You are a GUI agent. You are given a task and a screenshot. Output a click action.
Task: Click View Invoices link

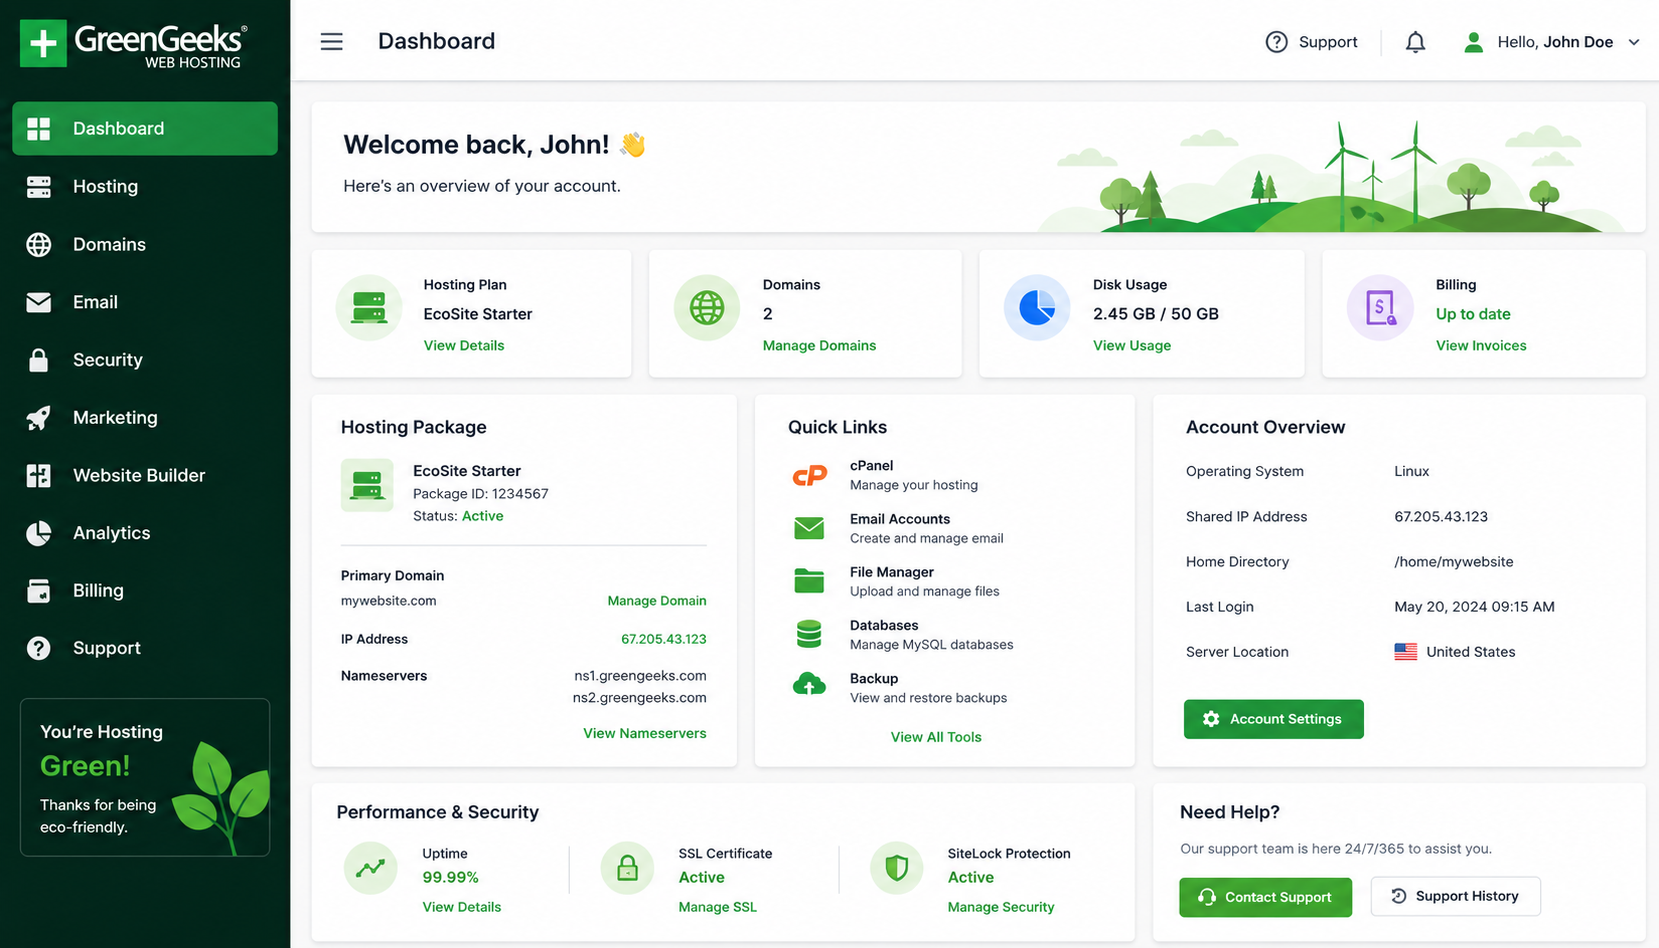click(1481, 345)
